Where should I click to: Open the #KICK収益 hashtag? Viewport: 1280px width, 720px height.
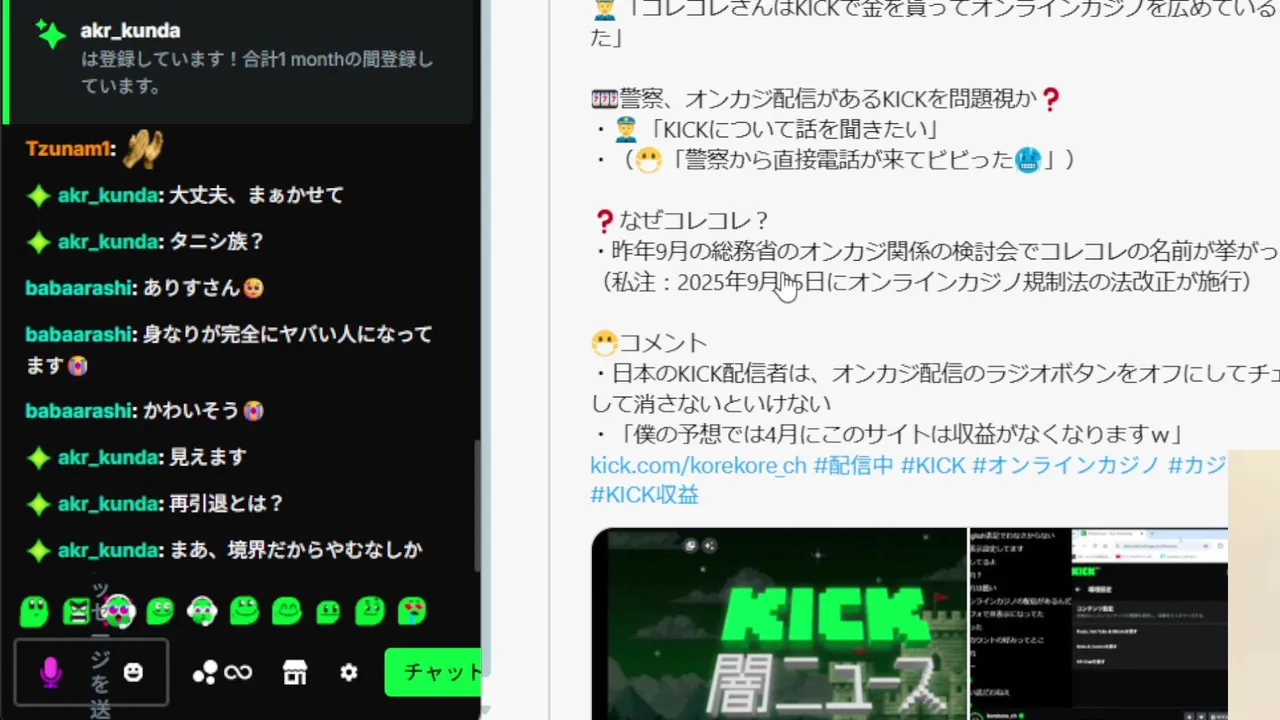point(644,495)
